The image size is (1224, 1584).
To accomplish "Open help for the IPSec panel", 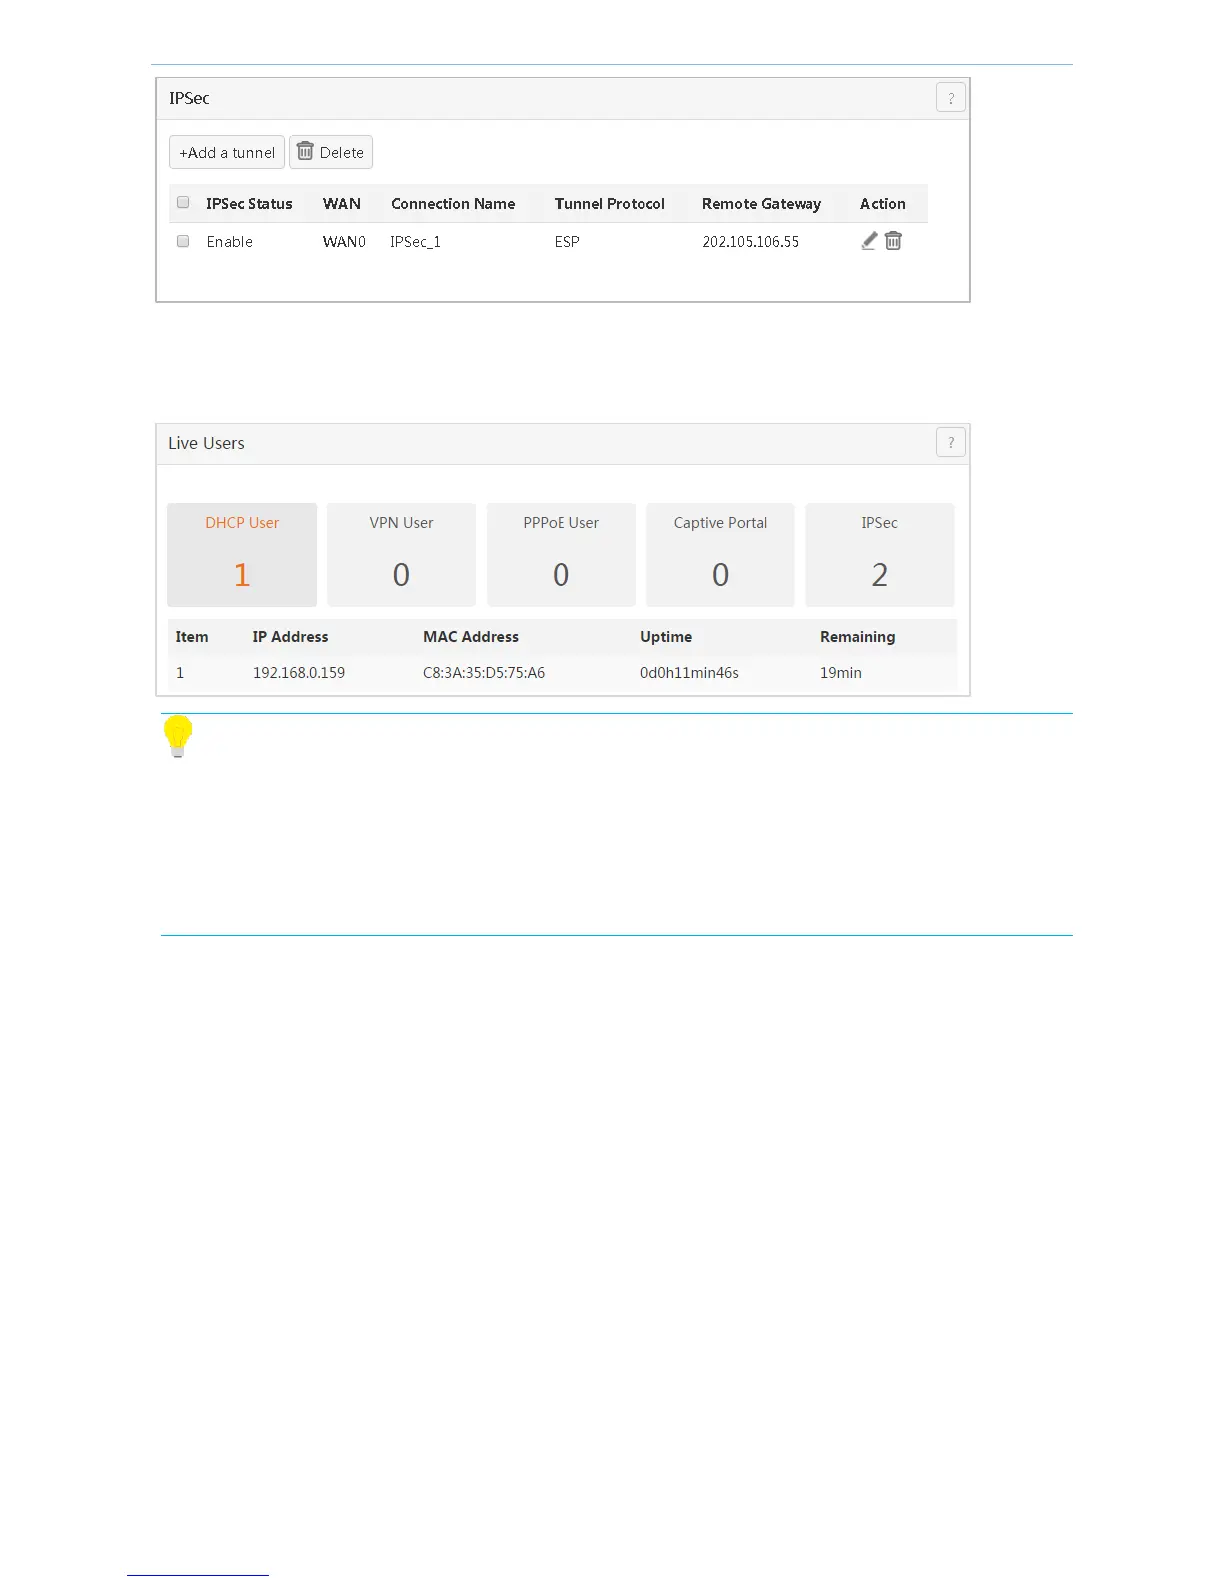I will tap(950, 98).
